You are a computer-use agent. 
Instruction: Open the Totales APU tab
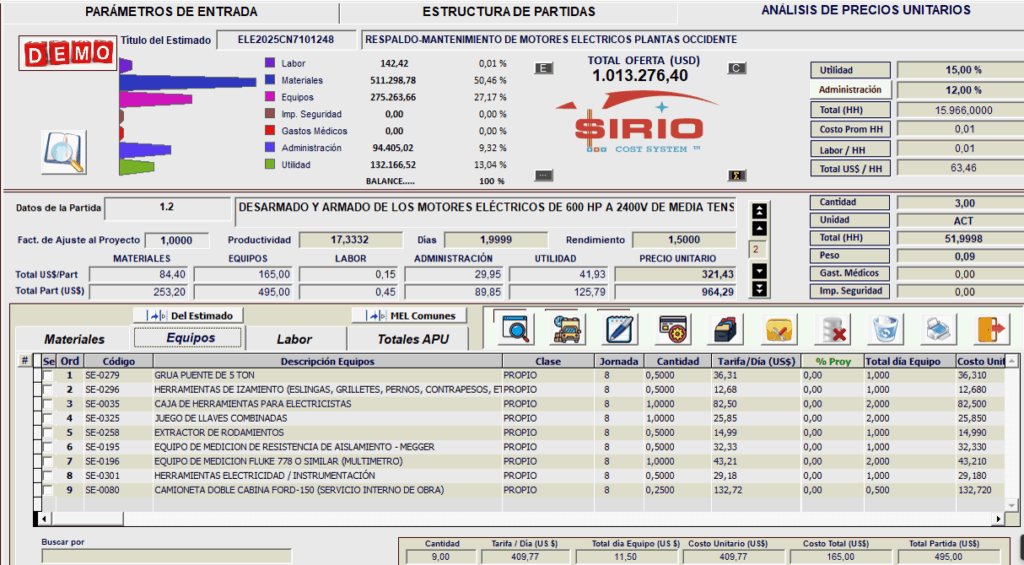(x=412, y=340)
